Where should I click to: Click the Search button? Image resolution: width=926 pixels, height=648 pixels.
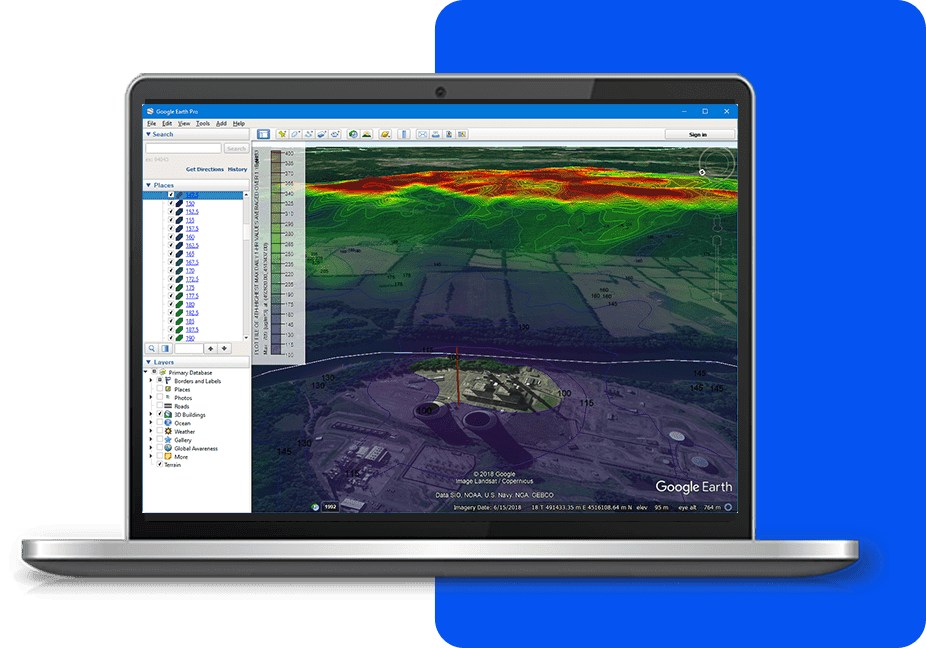236,148
